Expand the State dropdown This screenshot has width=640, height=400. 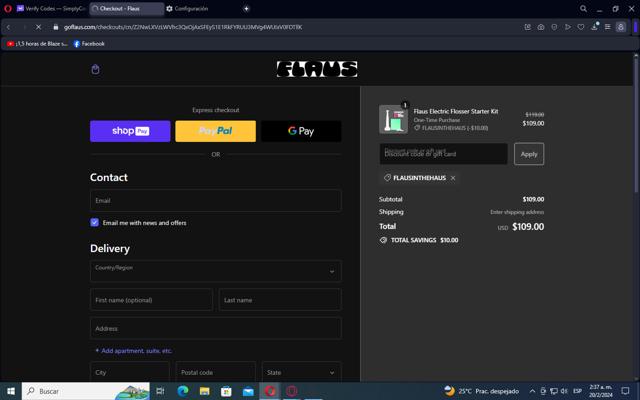tap(302, 372)
